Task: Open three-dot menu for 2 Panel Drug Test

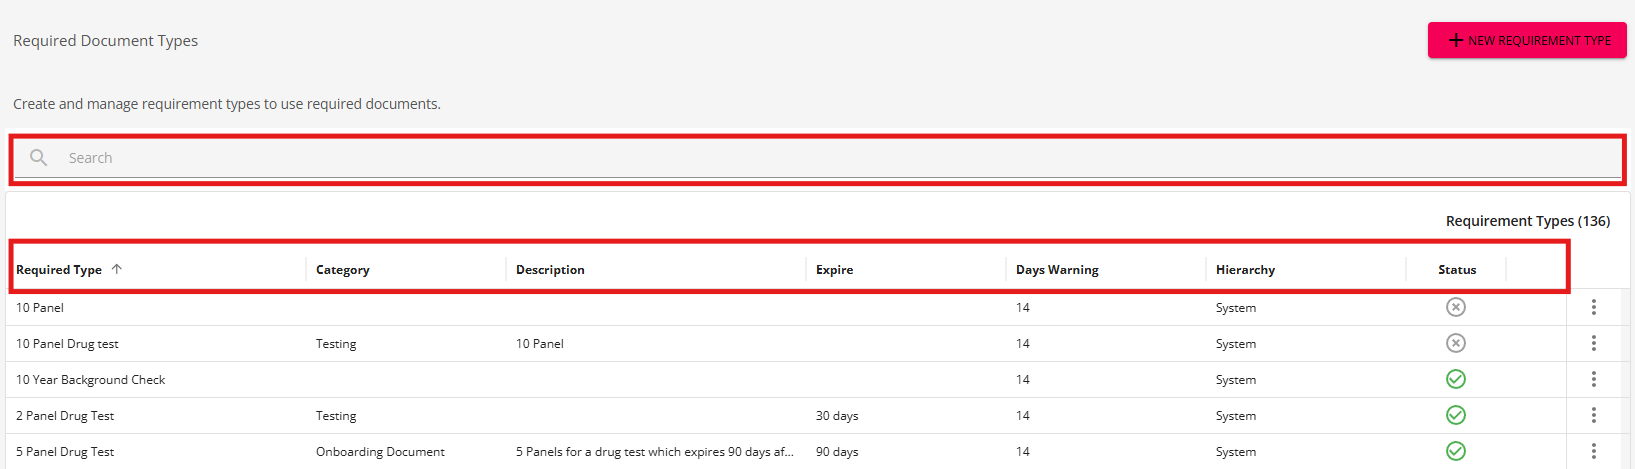Action: pos(1594,415)
